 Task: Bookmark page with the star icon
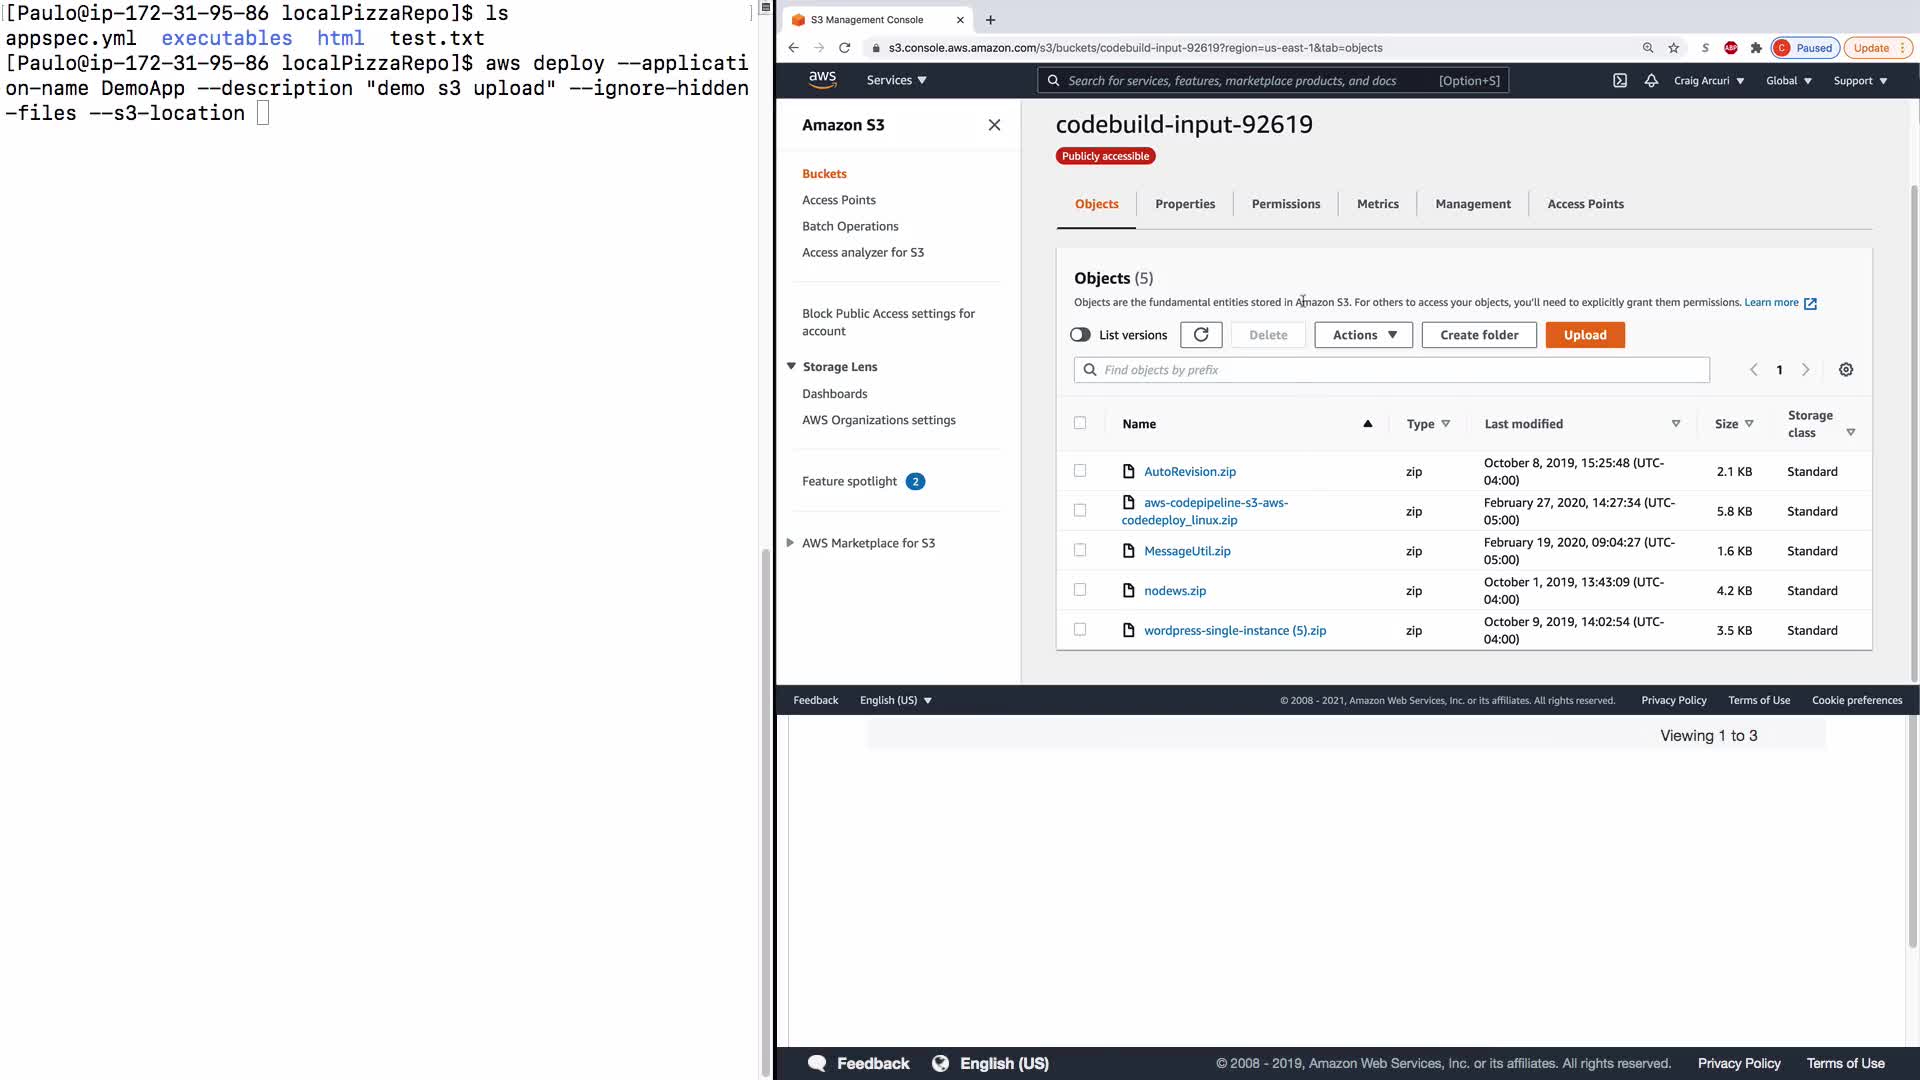(1674, 48)
